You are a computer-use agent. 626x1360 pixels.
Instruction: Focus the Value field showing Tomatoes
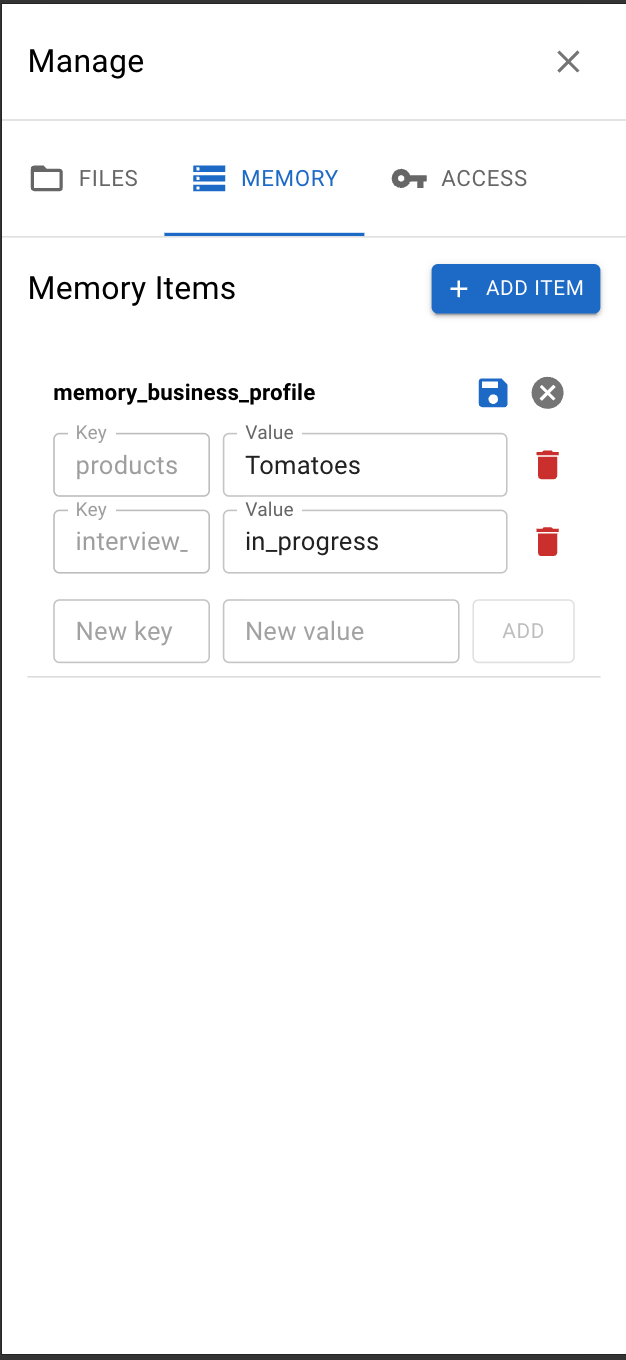[x=364, y=464]
